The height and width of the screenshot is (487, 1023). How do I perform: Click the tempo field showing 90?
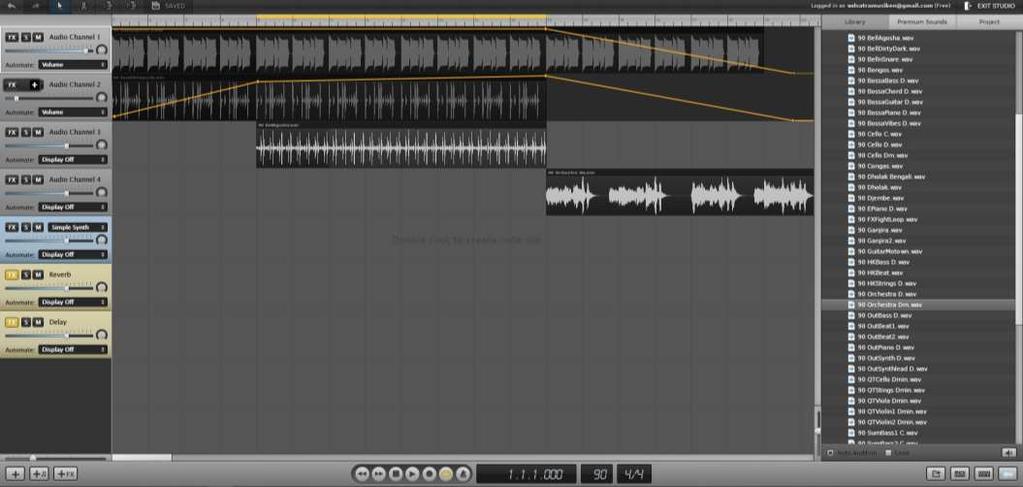596,474
